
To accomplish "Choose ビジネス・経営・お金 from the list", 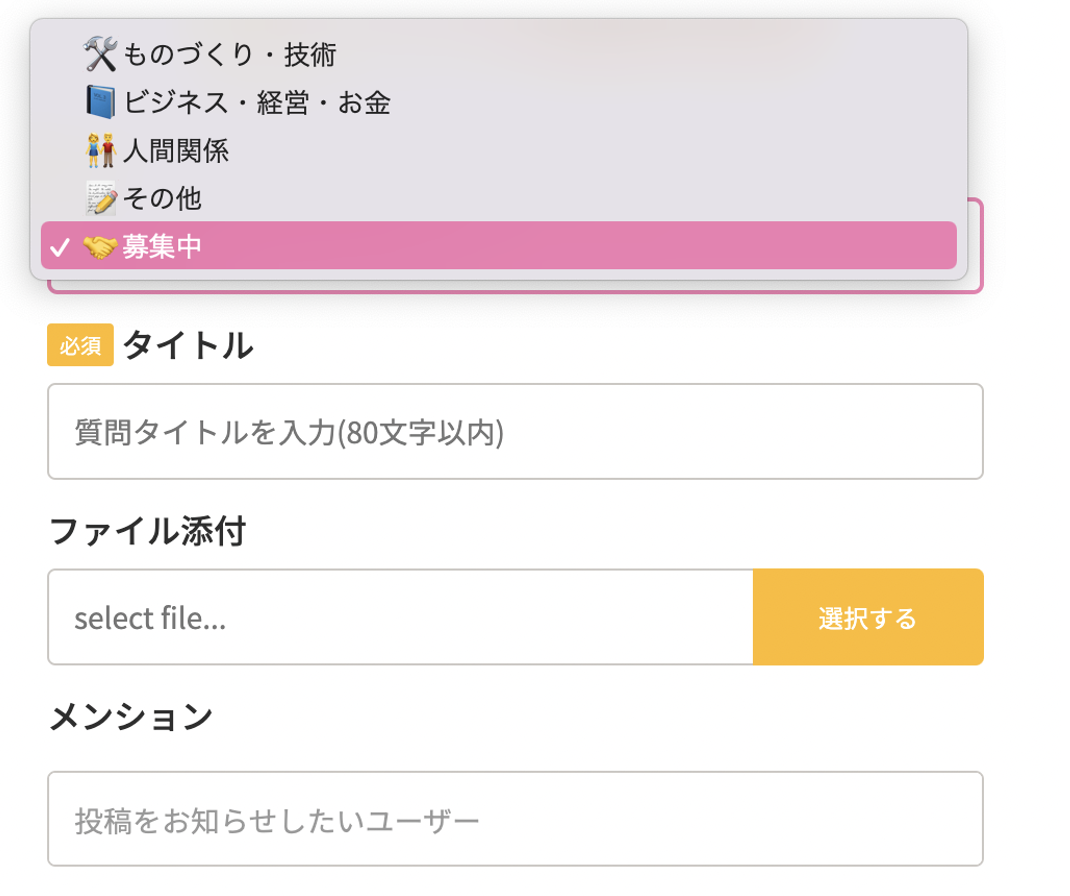I will point(256,102).
